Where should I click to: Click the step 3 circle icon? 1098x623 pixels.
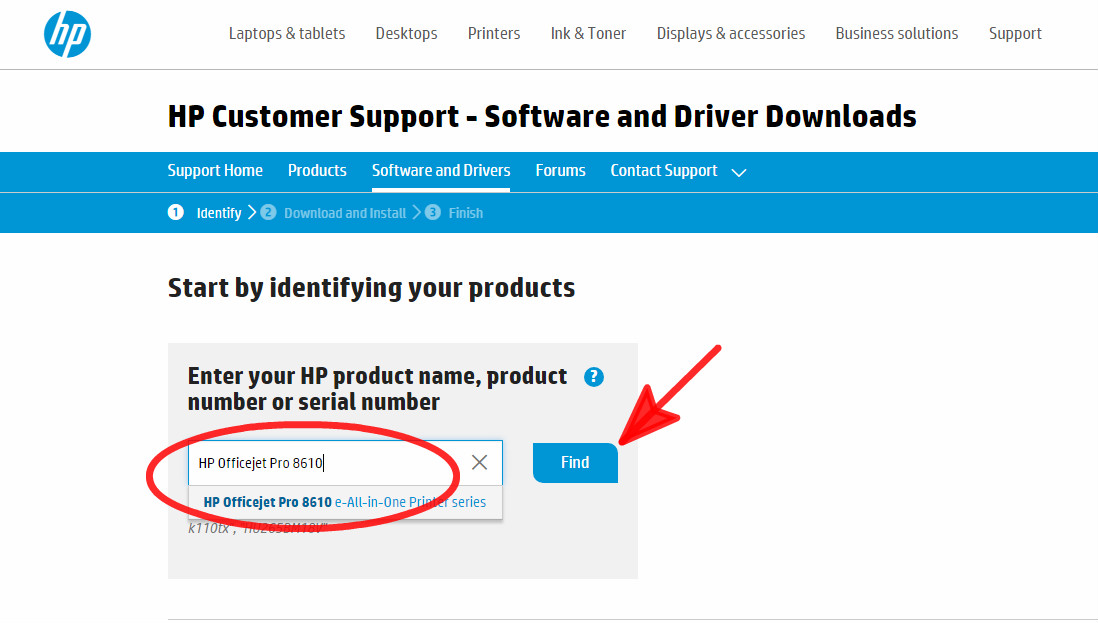(x=433, y=212)
